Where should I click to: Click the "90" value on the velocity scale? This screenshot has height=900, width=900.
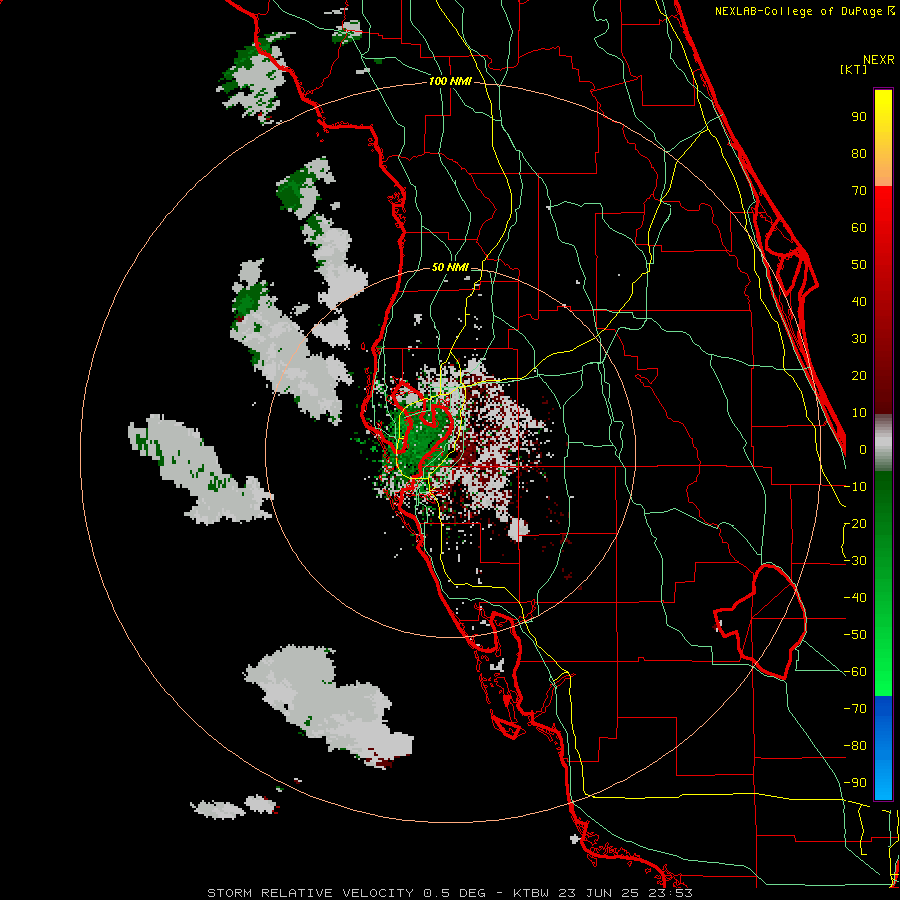859,117
